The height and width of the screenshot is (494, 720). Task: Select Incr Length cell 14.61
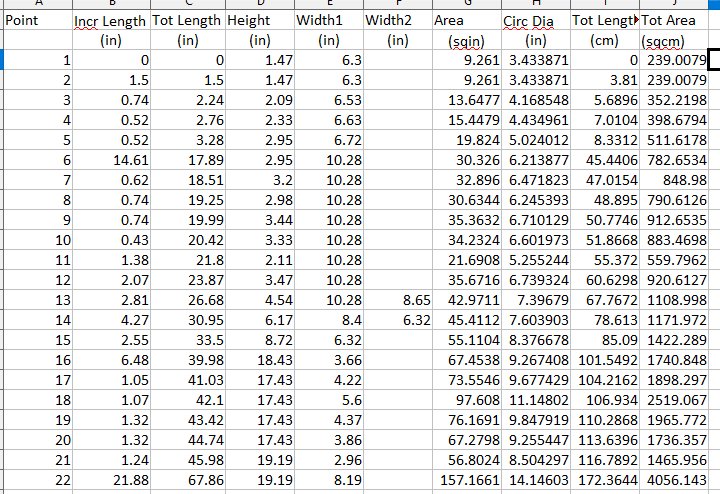coord(112,160)
